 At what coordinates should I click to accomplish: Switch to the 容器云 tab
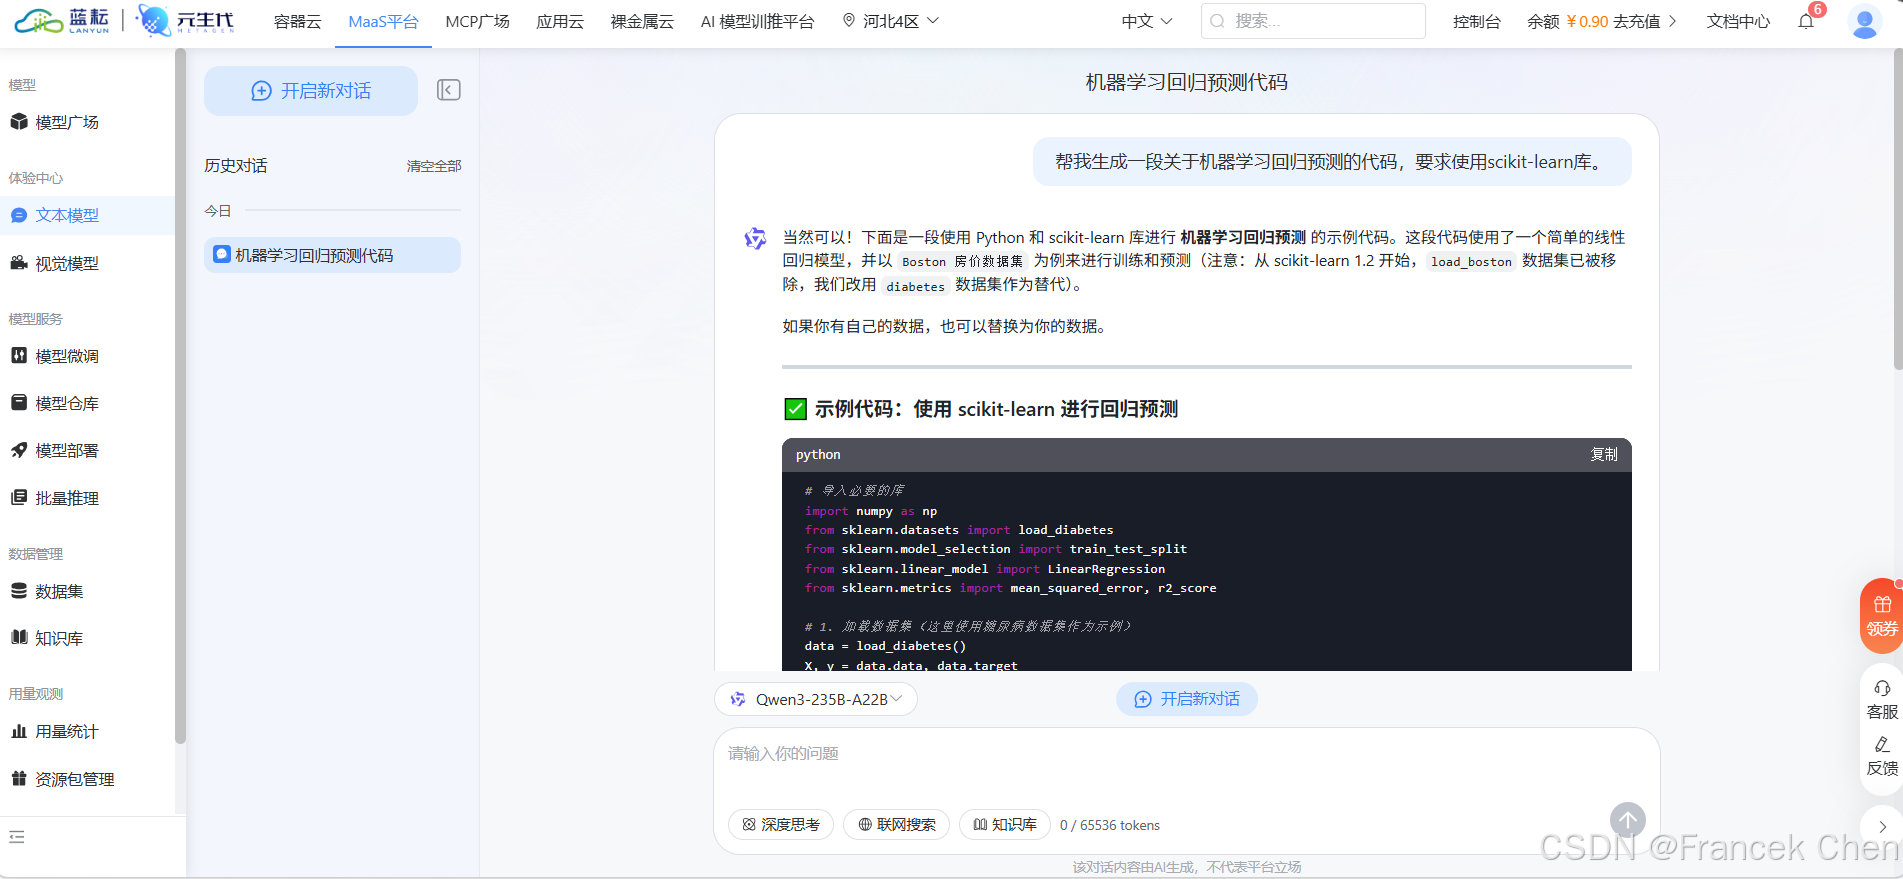pos(297,21)
